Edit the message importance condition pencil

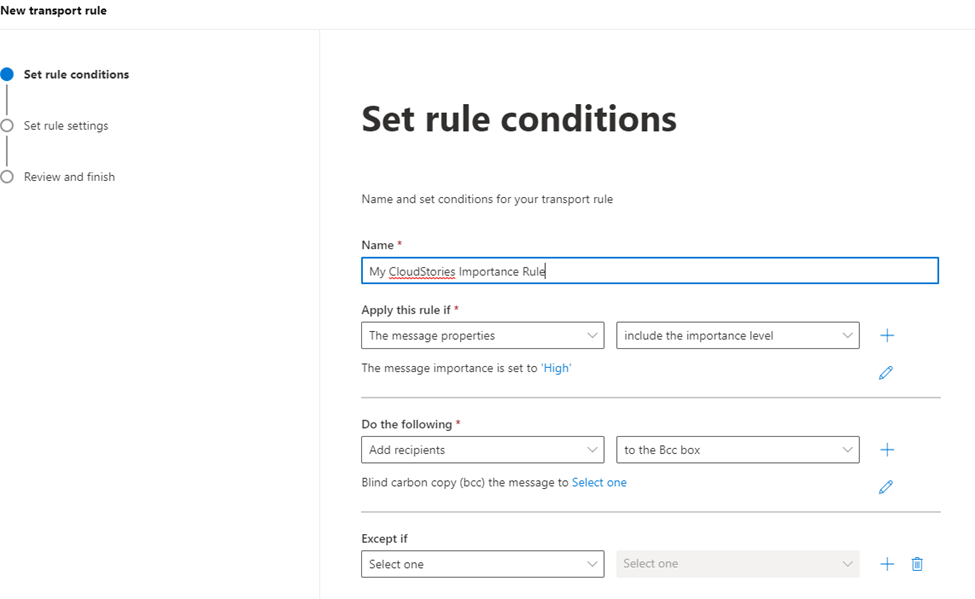tap(885, 373)
